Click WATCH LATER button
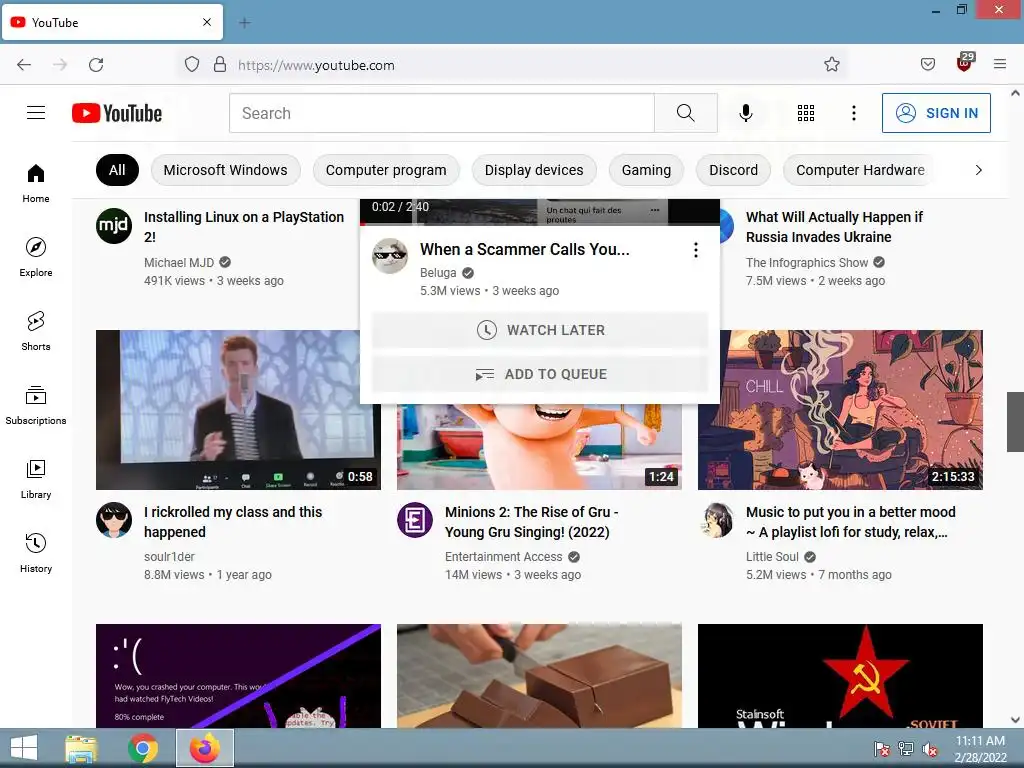Image resolution: width=1024 pixels, height=768 pixels. 540,330
